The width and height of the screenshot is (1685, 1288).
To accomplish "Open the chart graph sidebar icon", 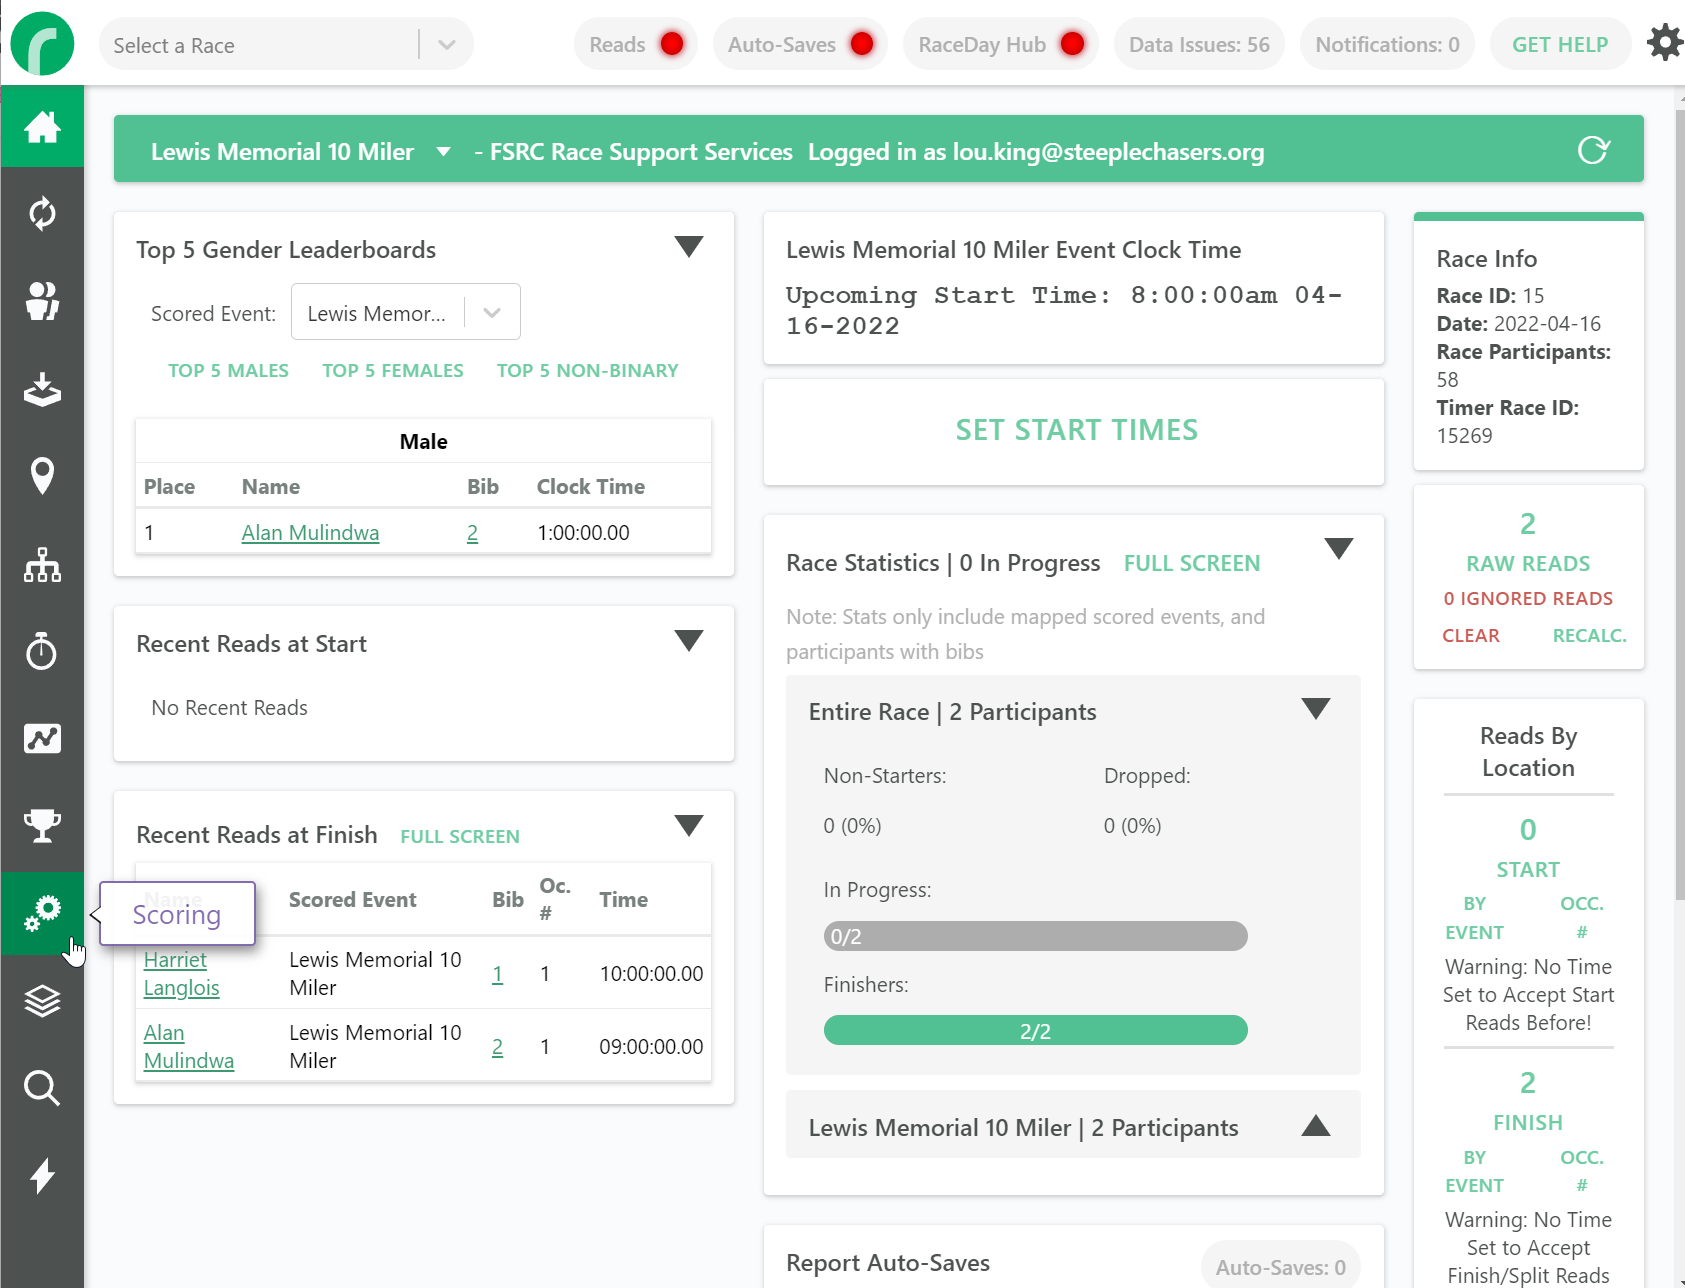I will [42, 738].
